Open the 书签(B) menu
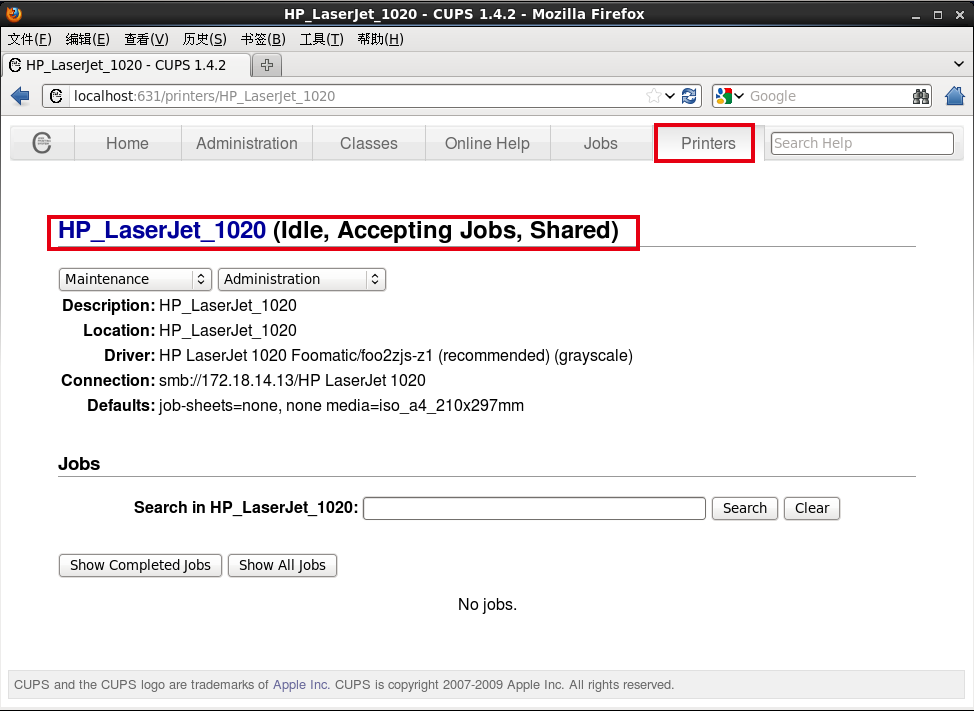The width and height of the screenshot is (974, 711). coord(263,39)
